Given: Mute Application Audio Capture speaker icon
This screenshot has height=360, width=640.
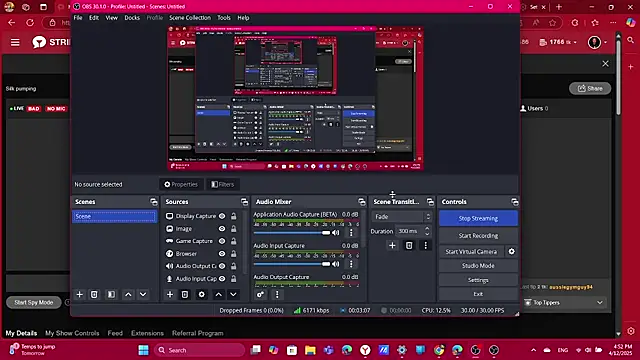Looking at the screenshot, I should point(336,233).
